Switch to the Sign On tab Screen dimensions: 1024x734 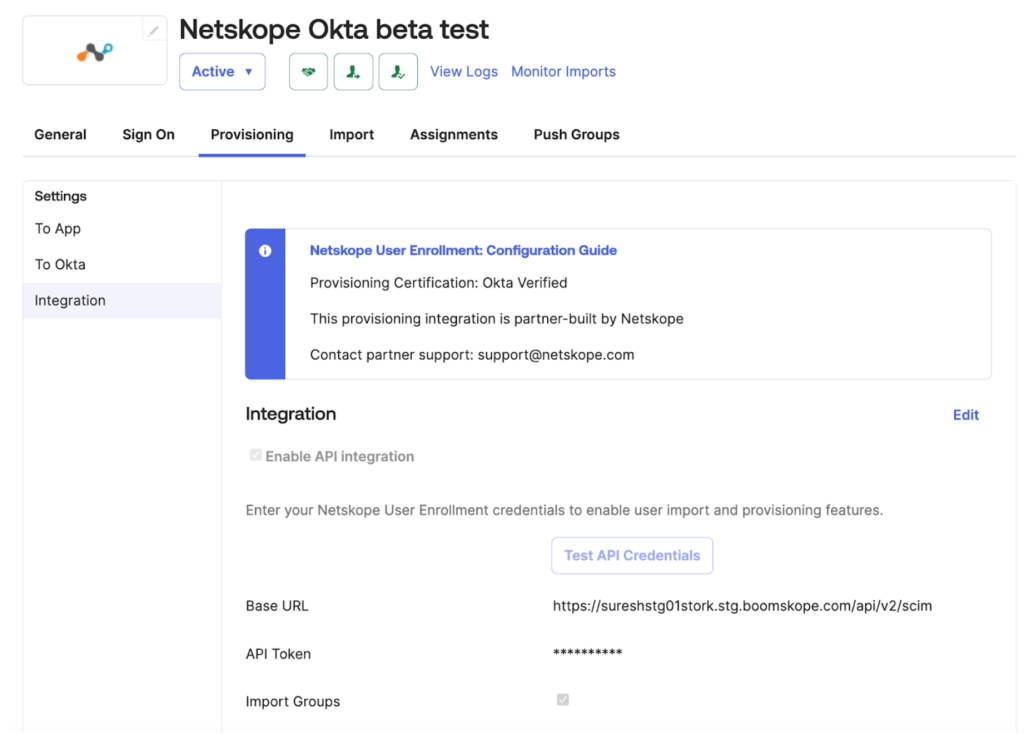click(148, 135)
